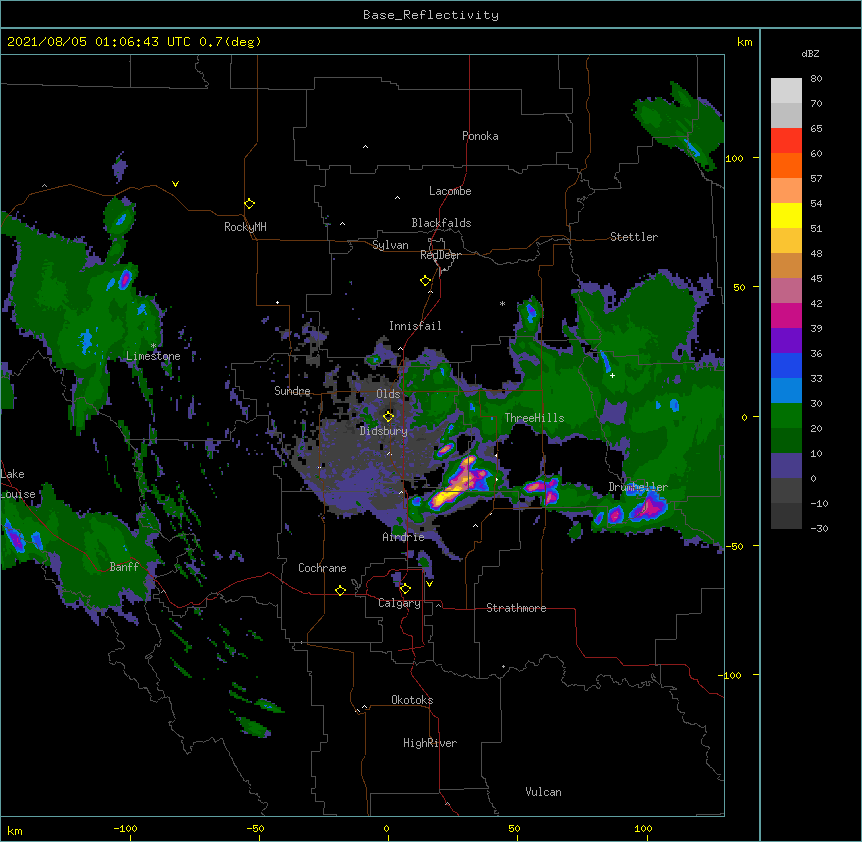Click the Vulcan city label
Screen dimensions: 862x842
tap(543, 792)
